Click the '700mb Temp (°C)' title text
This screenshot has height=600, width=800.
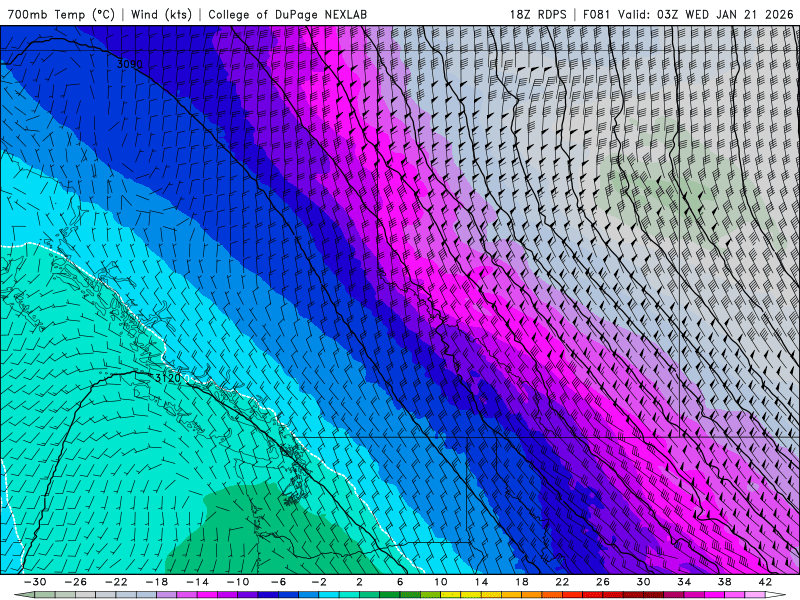(61, 14)
